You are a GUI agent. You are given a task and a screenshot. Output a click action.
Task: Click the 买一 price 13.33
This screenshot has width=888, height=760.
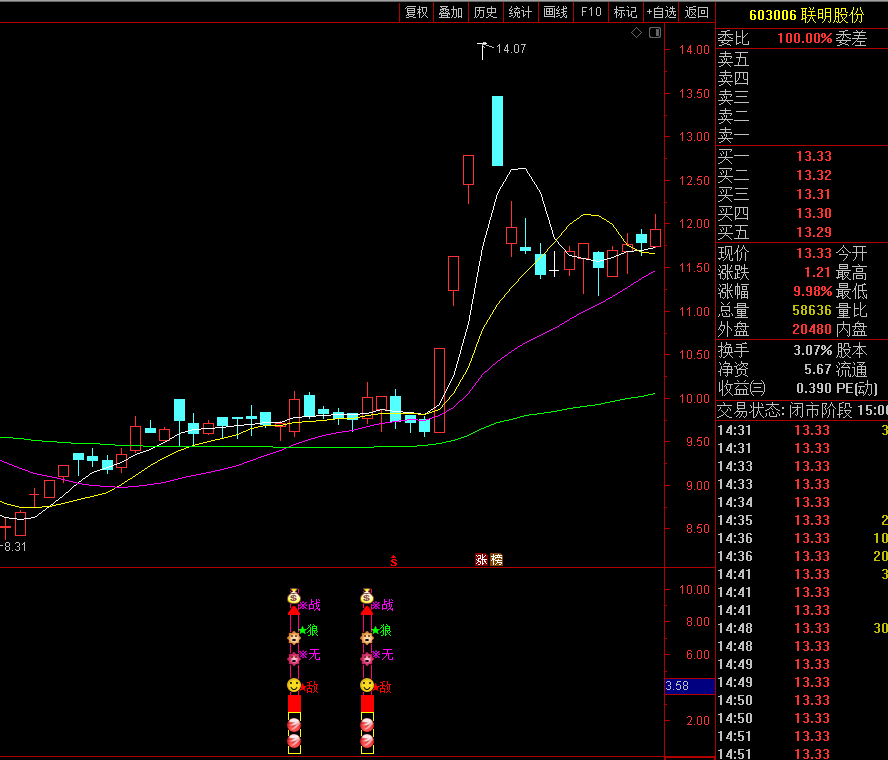814,156
